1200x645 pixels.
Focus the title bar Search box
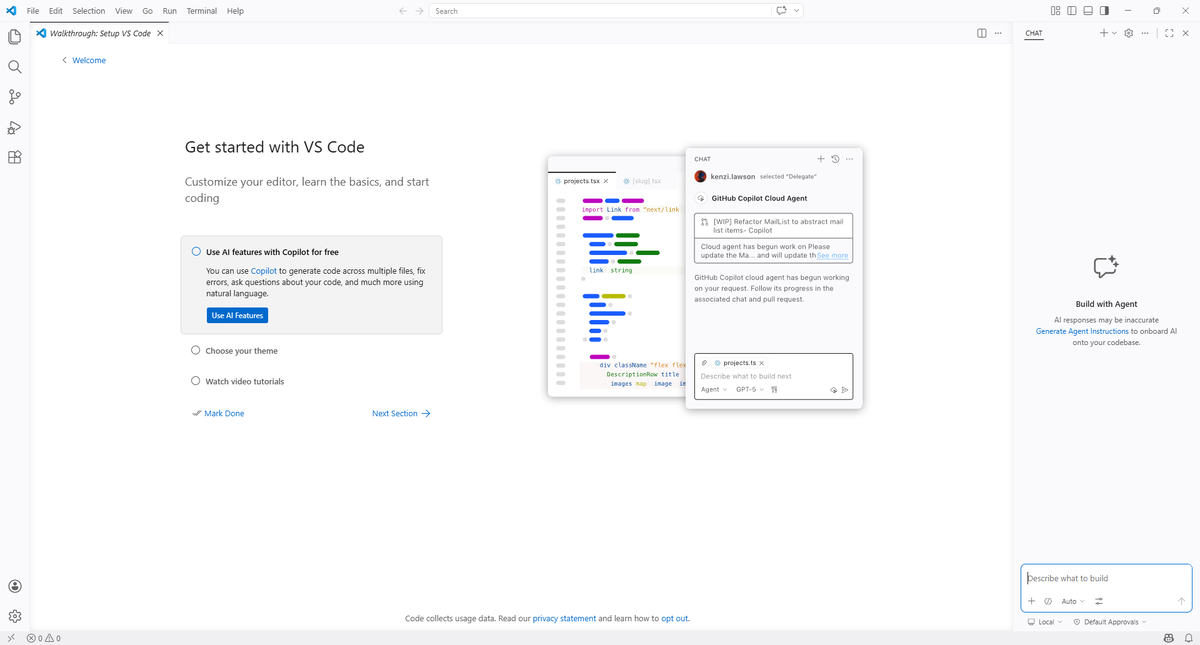(601, 11)
